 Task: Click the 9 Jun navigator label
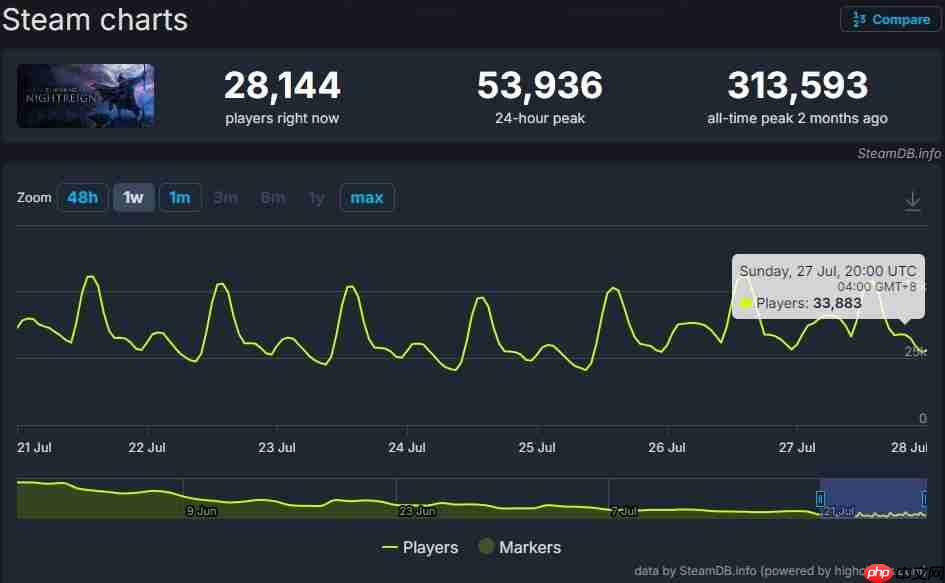coord(201,511)
